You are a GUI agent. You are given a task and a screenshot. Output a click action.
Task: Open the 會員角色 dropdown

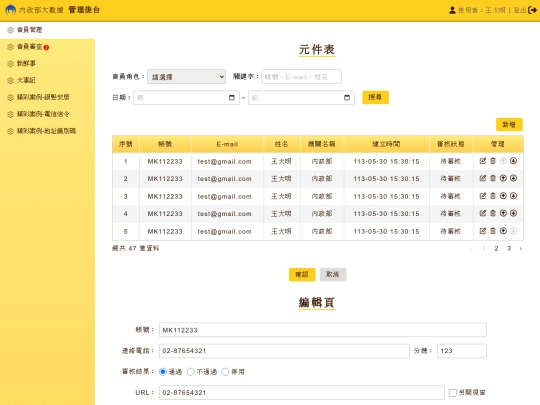(x=186, y=77)
